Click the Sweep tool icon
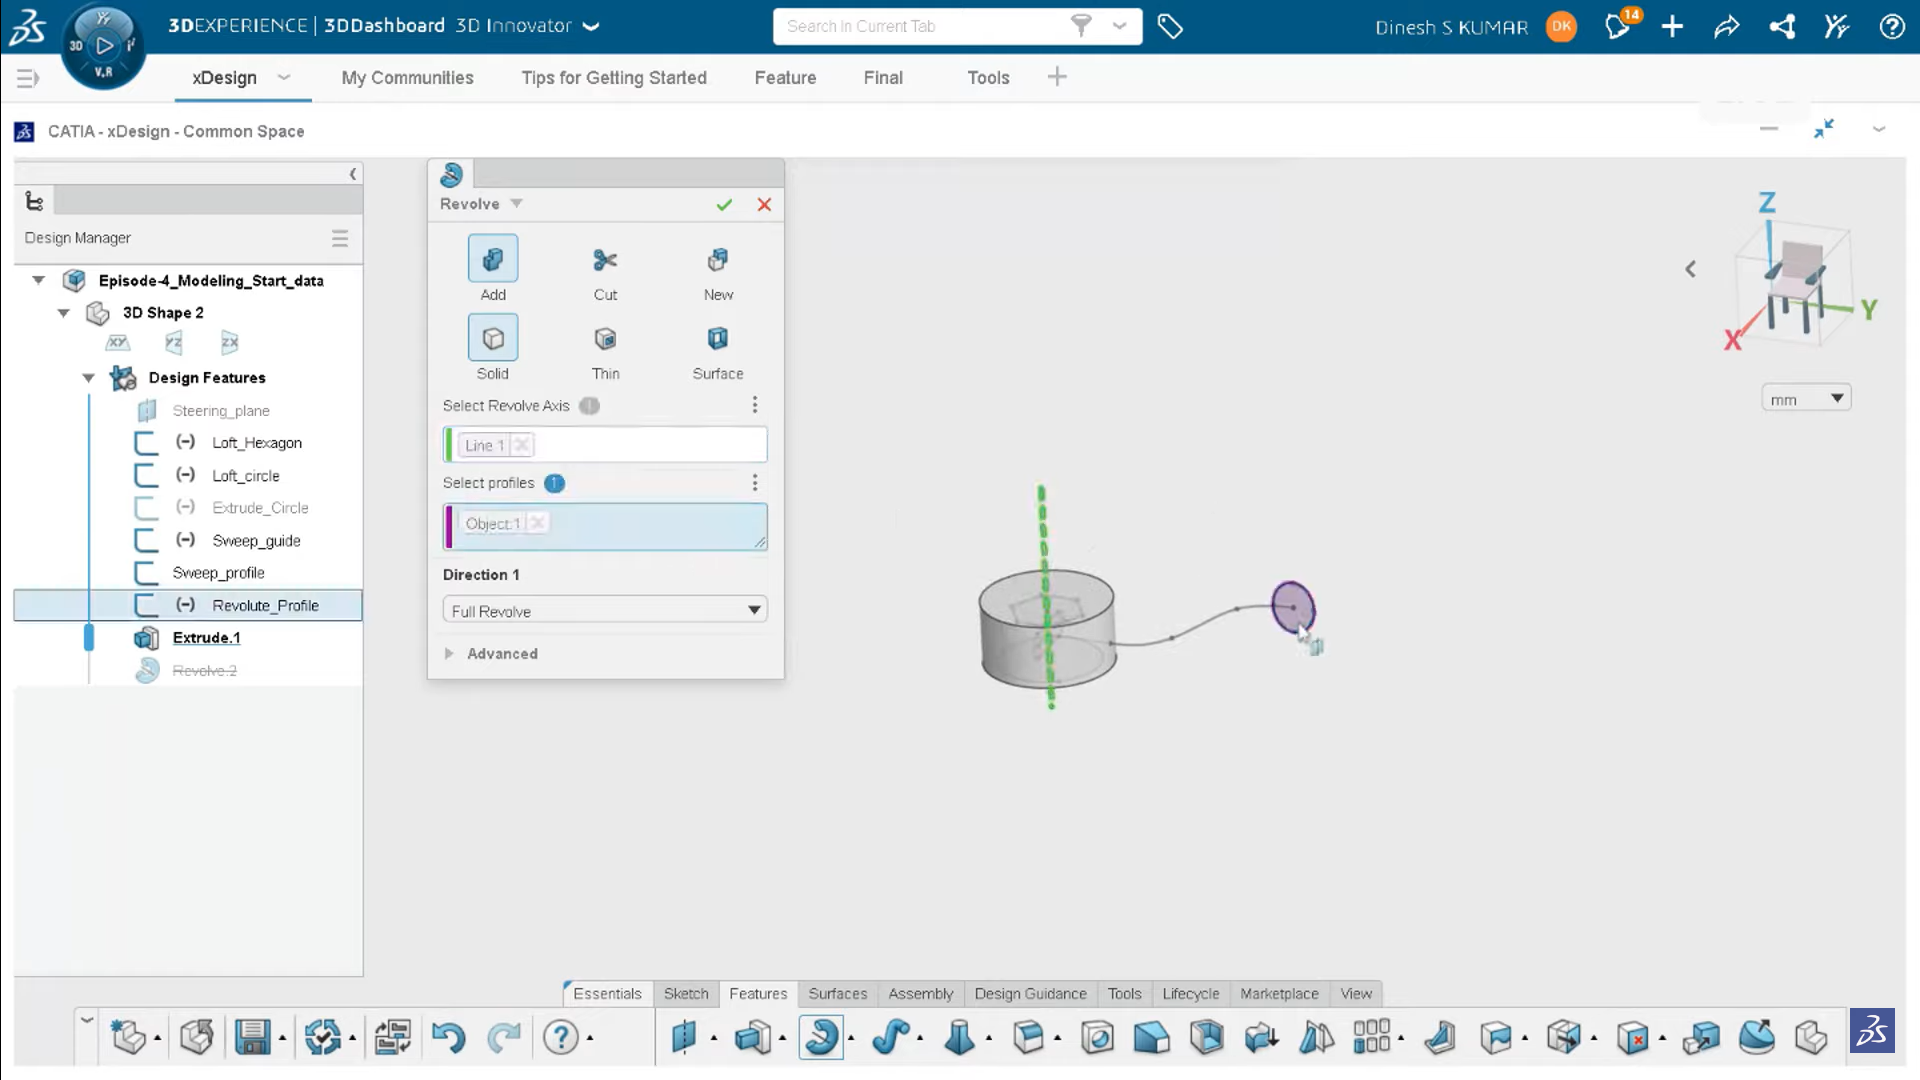This screenshot has width=1920, height=1080. 890,1037
